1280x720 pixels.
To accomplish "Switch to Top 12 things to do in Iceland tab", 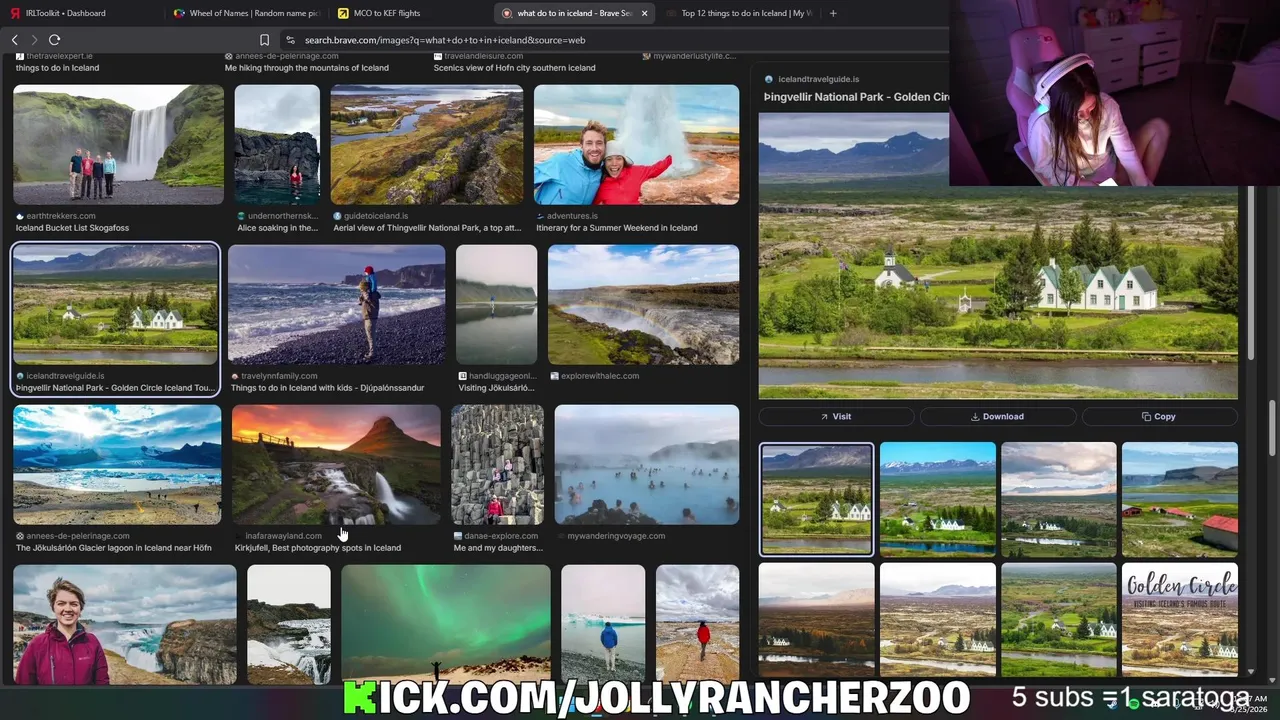I will pos(738,13).
